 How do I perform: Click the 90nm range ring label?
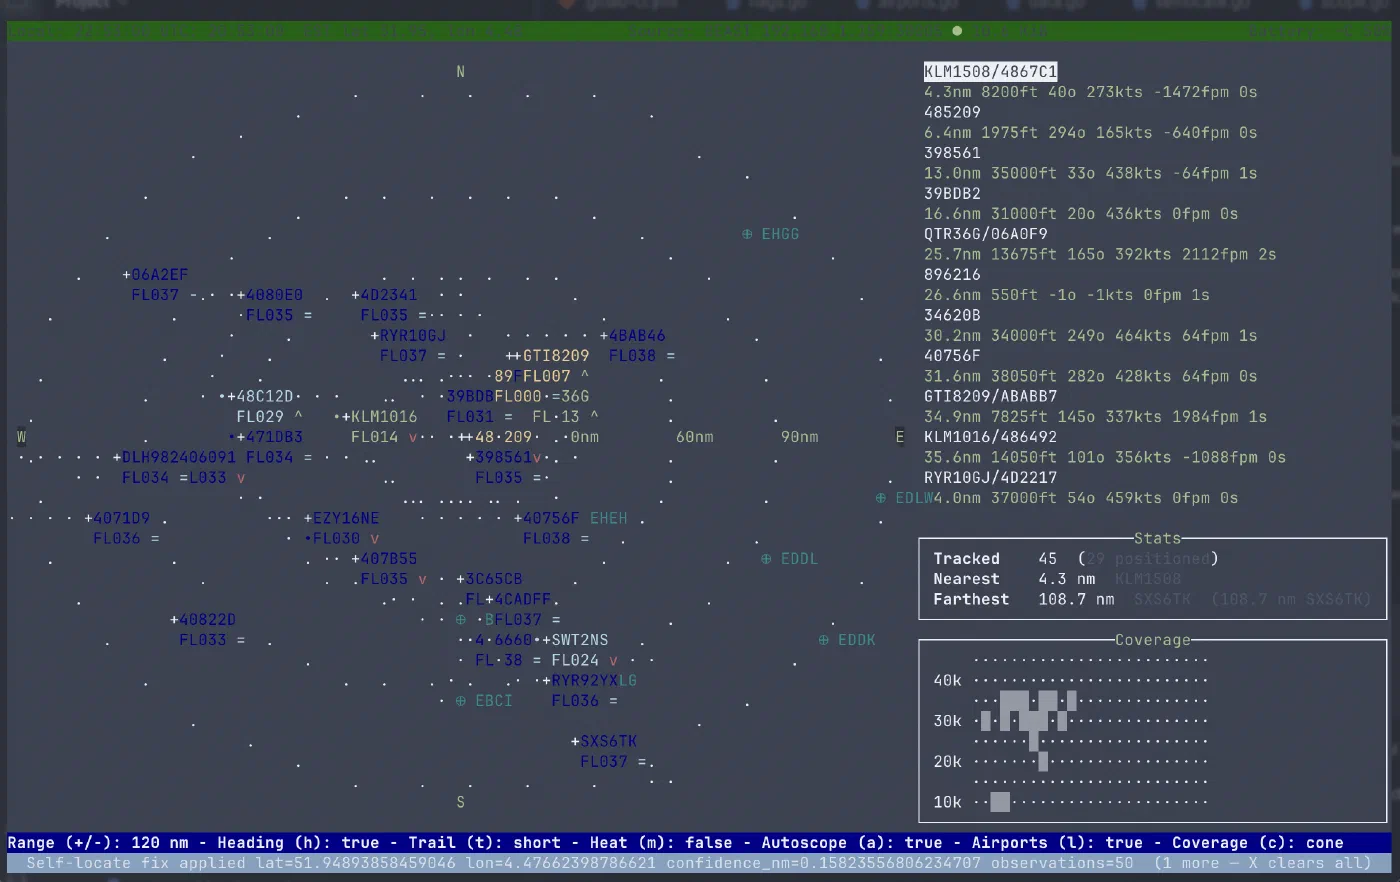799,437
